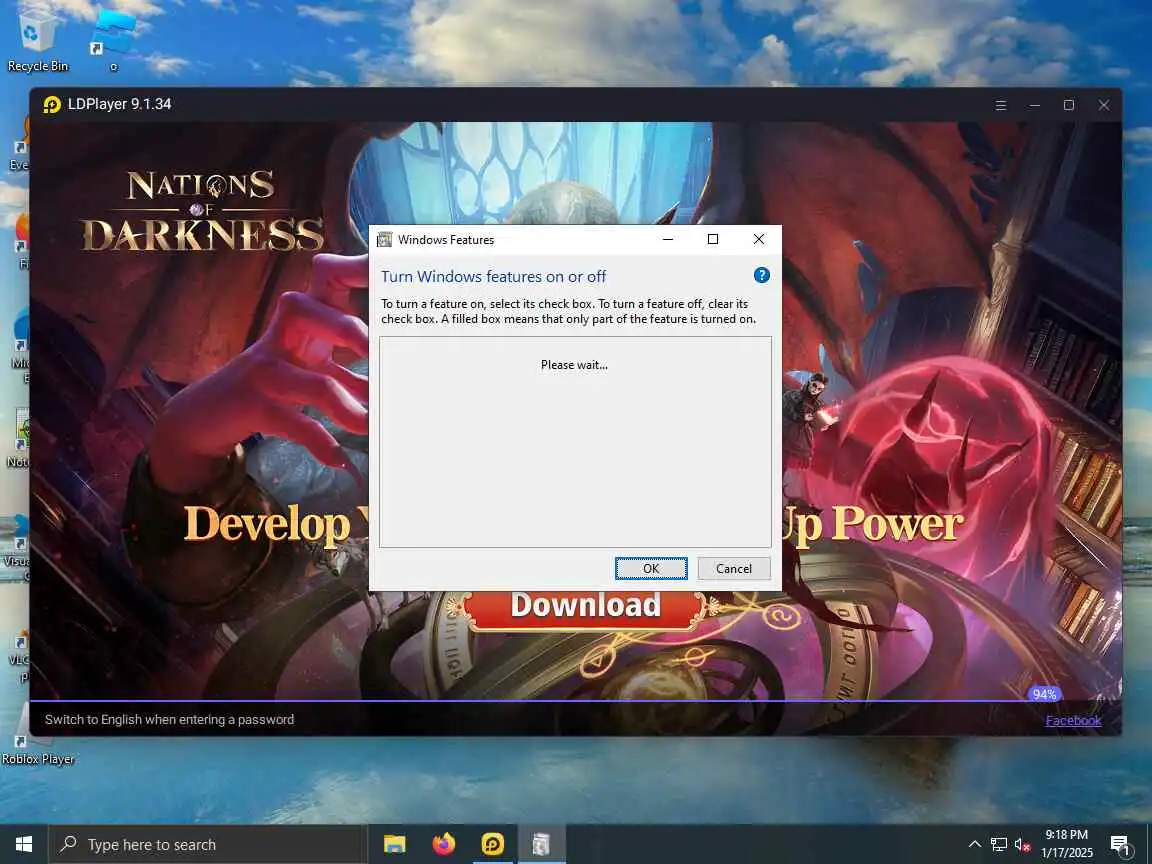Click OK in the Windows Features dialog

(x=651, y=568)
